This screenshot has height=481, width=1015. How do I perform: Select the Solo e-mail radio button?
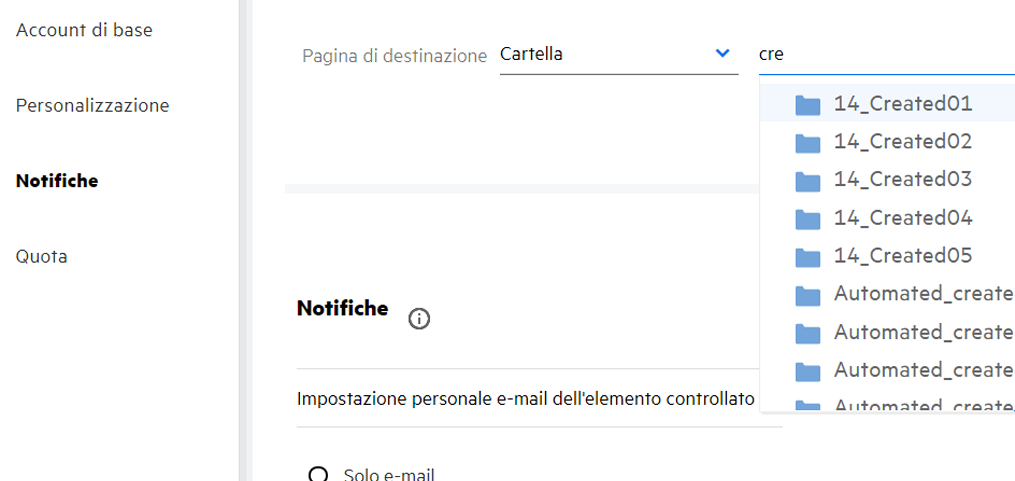[x=319, y=475]
